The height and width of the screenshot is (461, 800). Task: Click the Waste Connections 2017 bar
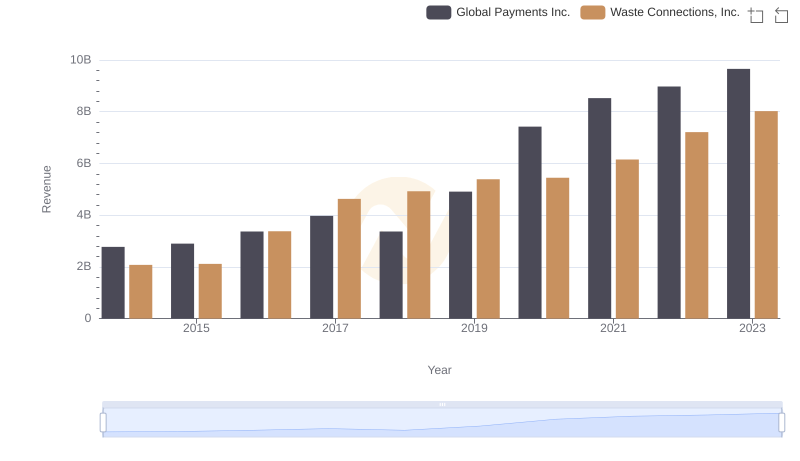pos(349,259)
